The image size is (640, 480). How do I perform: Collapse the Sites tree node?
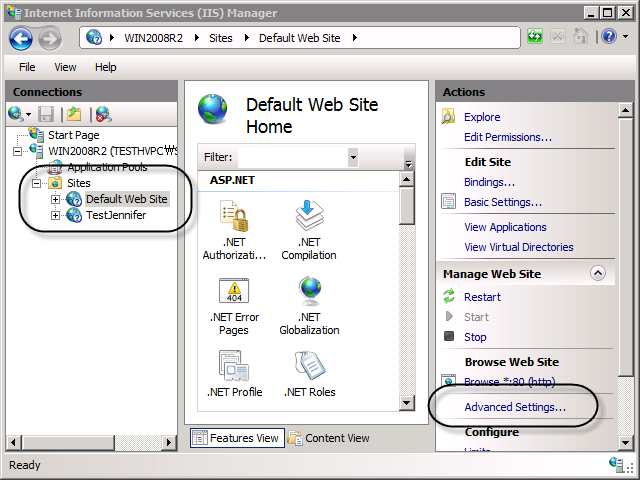click(x=37, y=183)
